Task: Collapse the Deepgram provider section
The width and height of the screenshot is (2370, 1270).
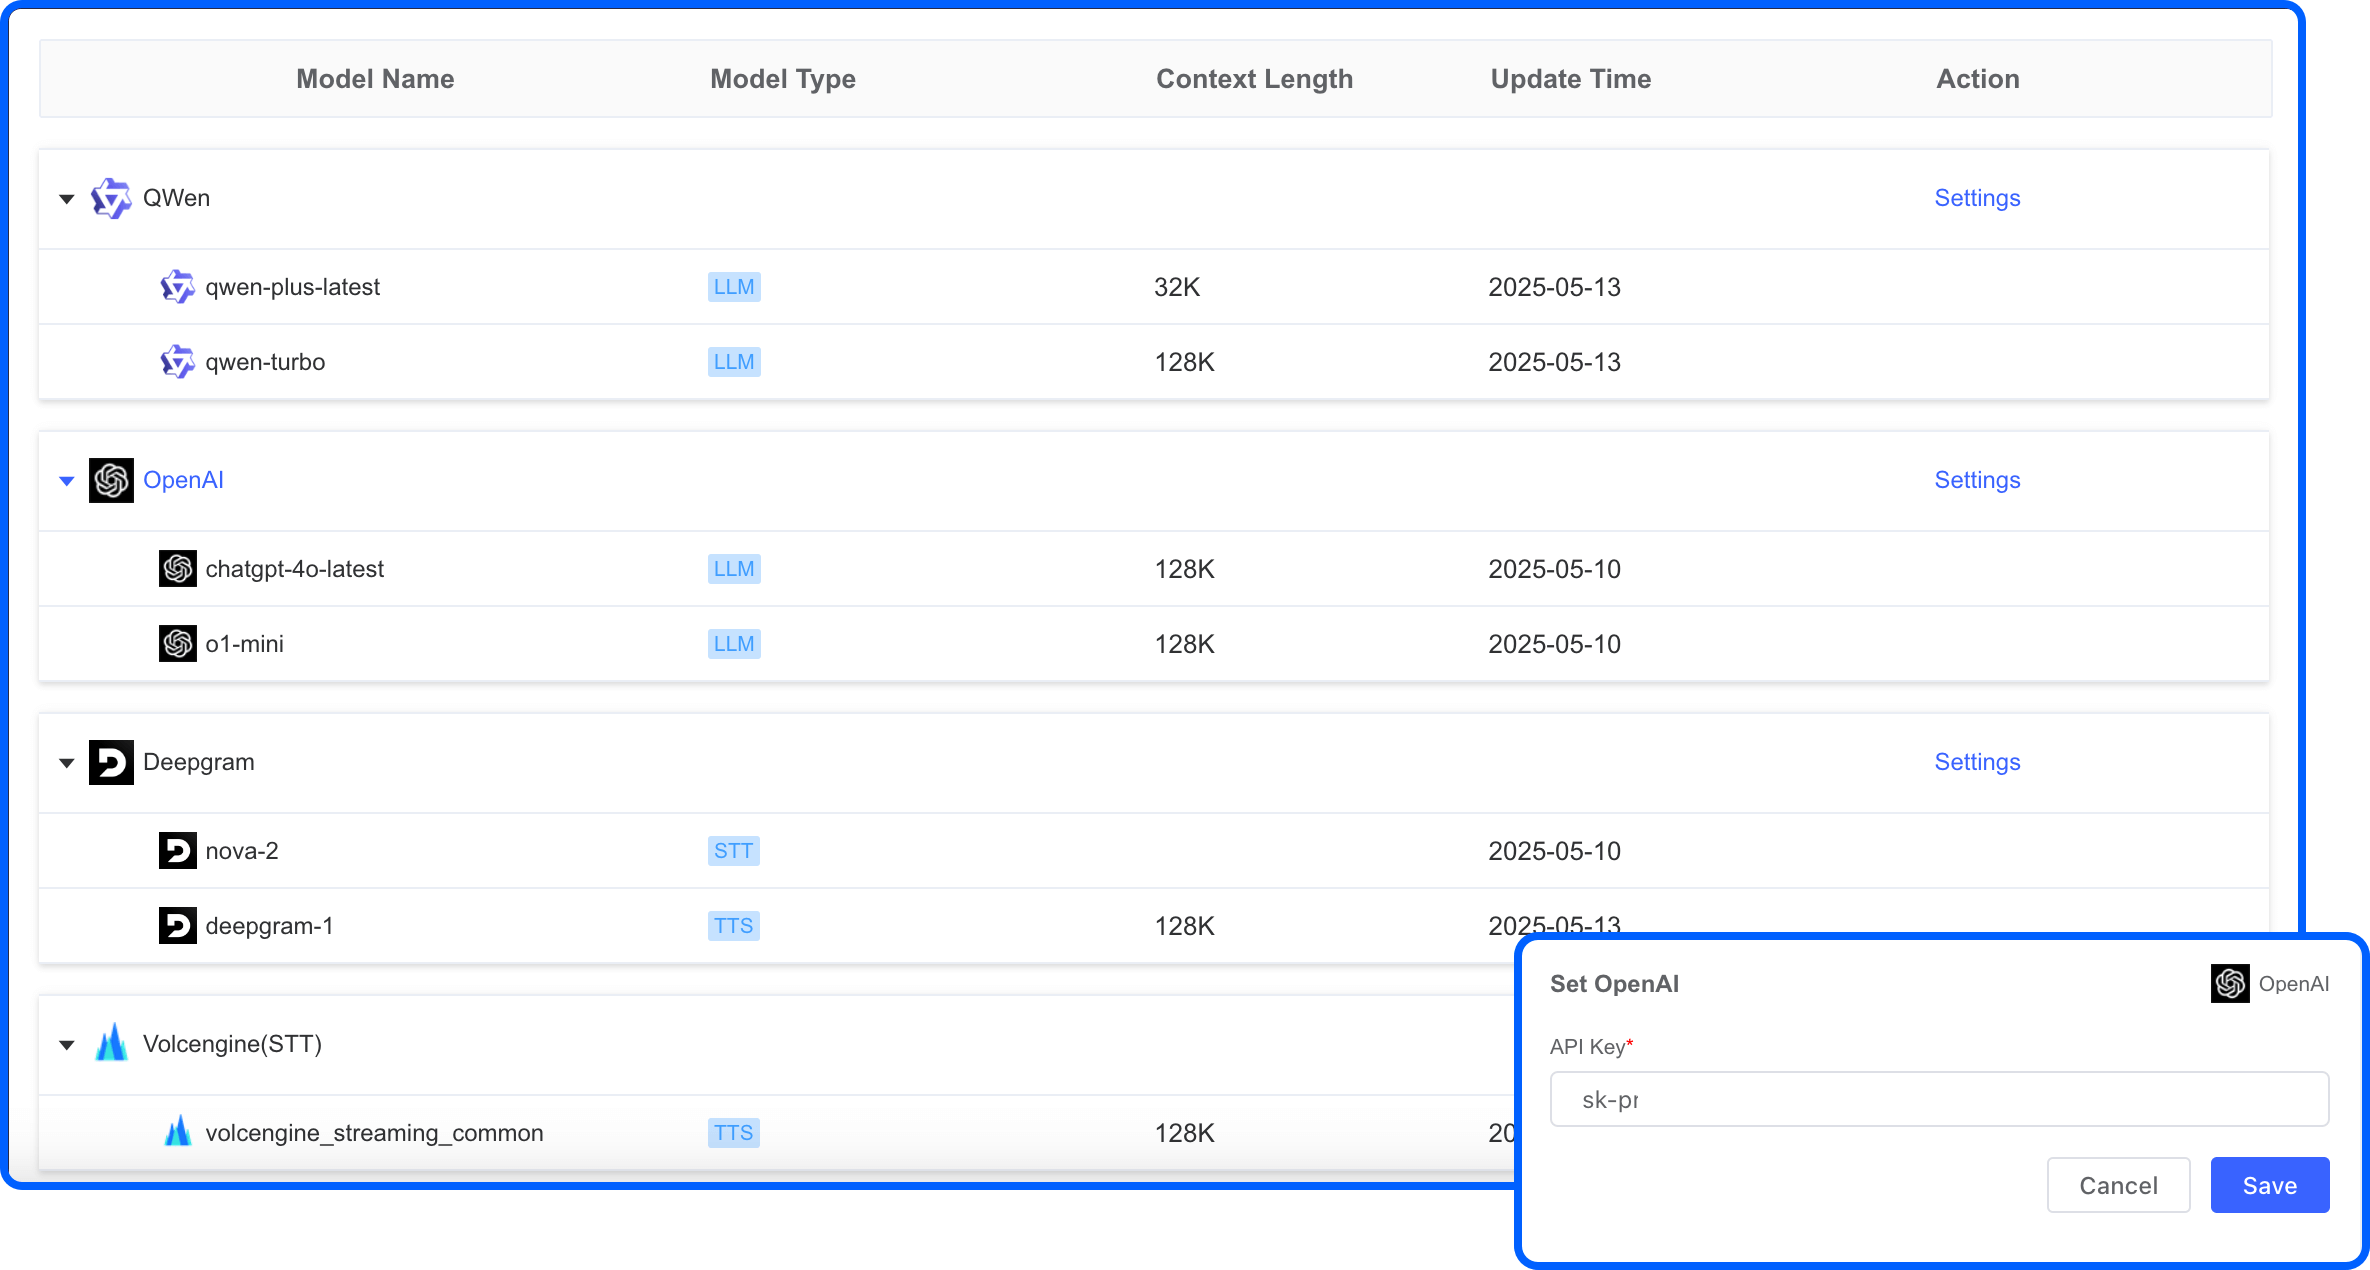Action: (66, 762)
